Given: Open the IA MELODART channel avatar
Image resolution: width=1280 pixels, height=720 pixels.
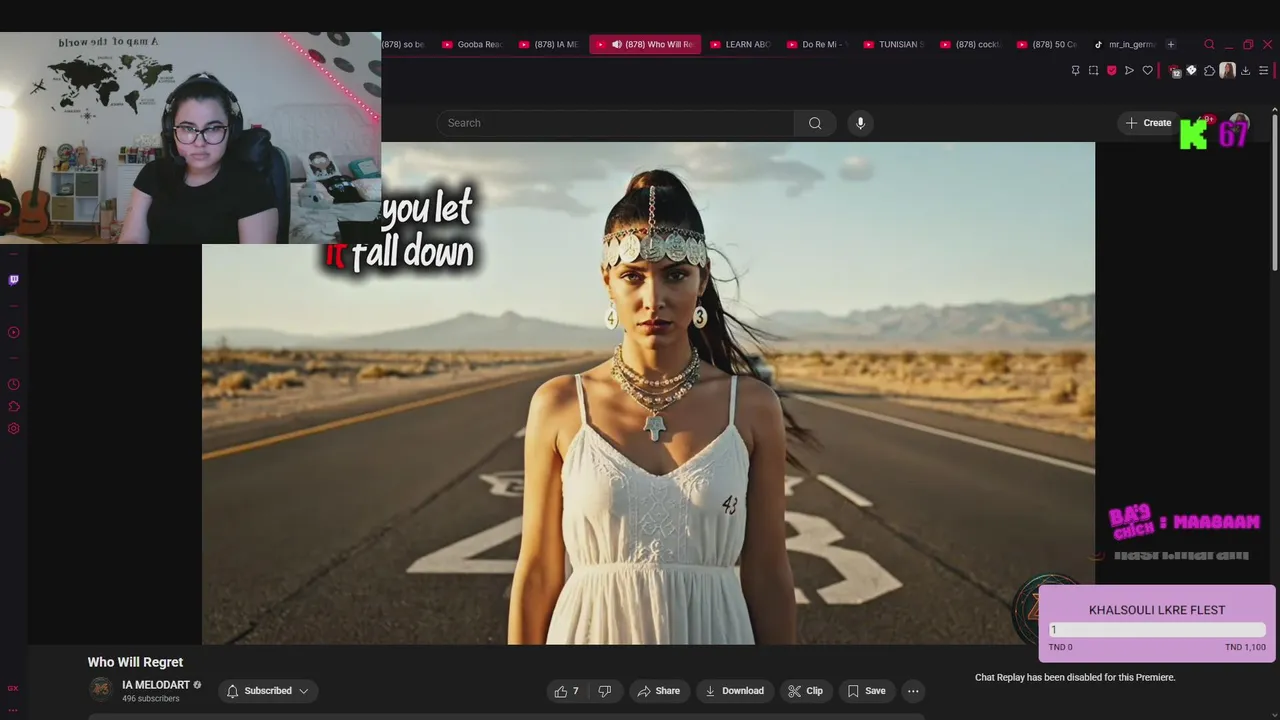Looking at the screenshot, I should (101, 690).
